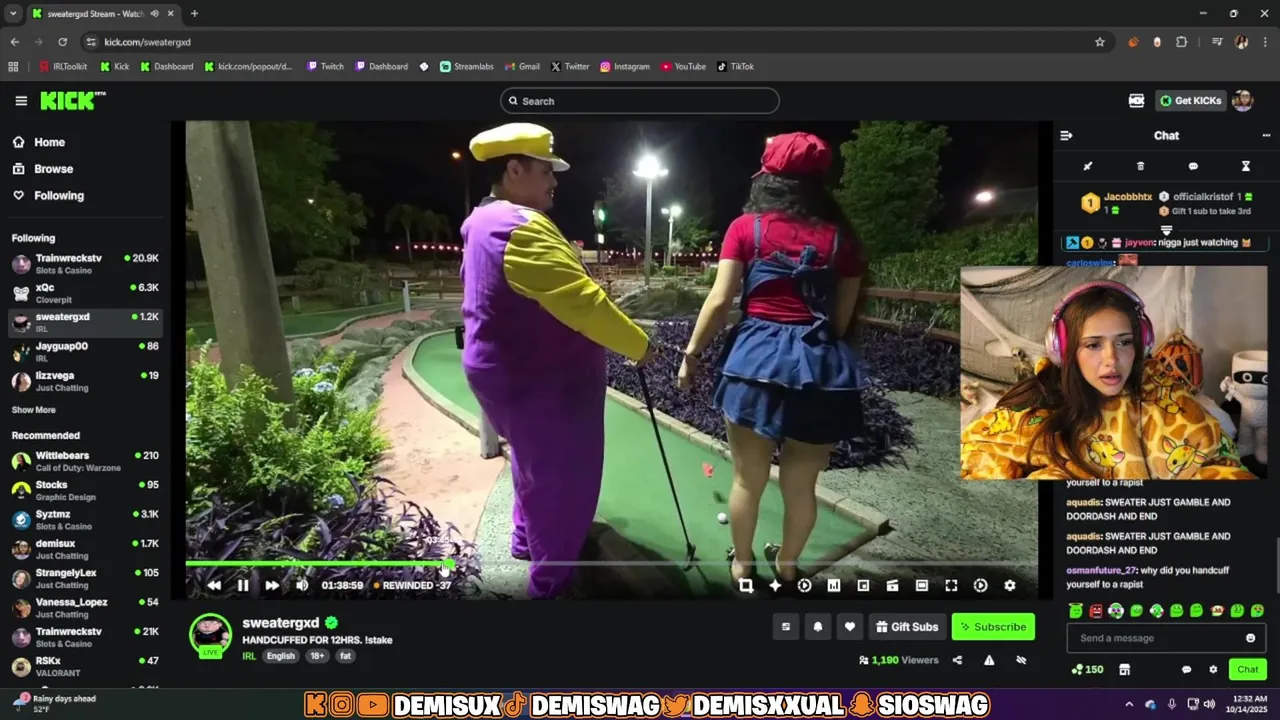Open the user profile avatar menu

click(1243, 101)
